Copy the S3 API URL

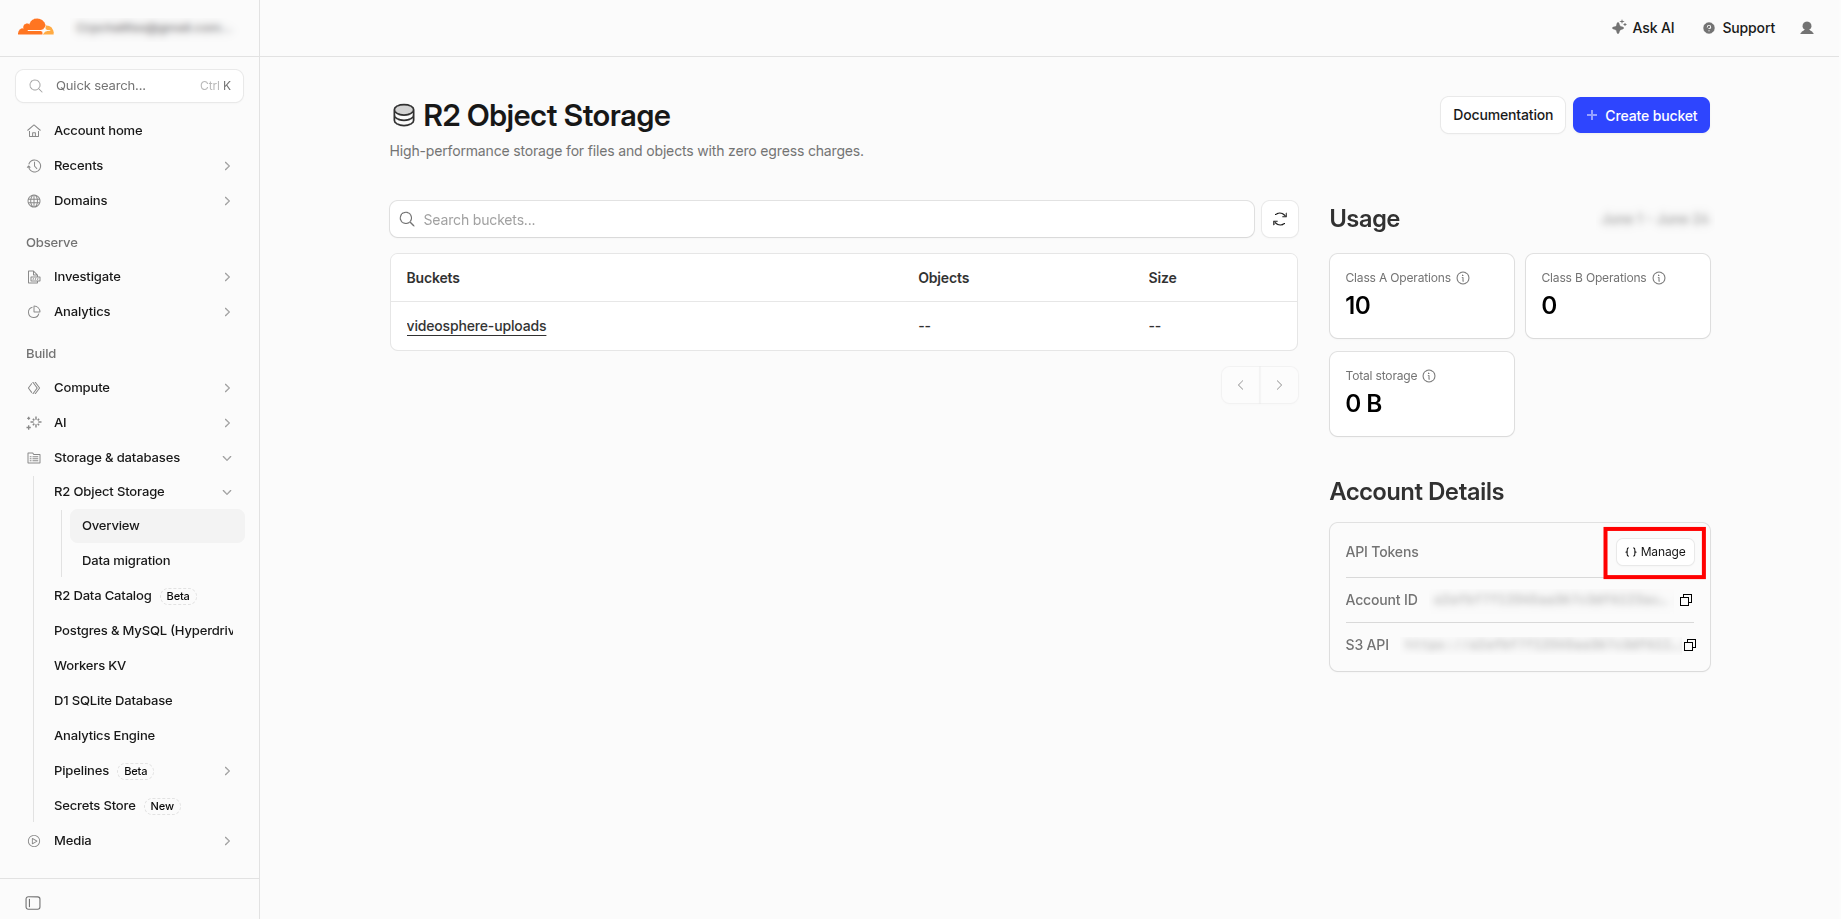1690,645
